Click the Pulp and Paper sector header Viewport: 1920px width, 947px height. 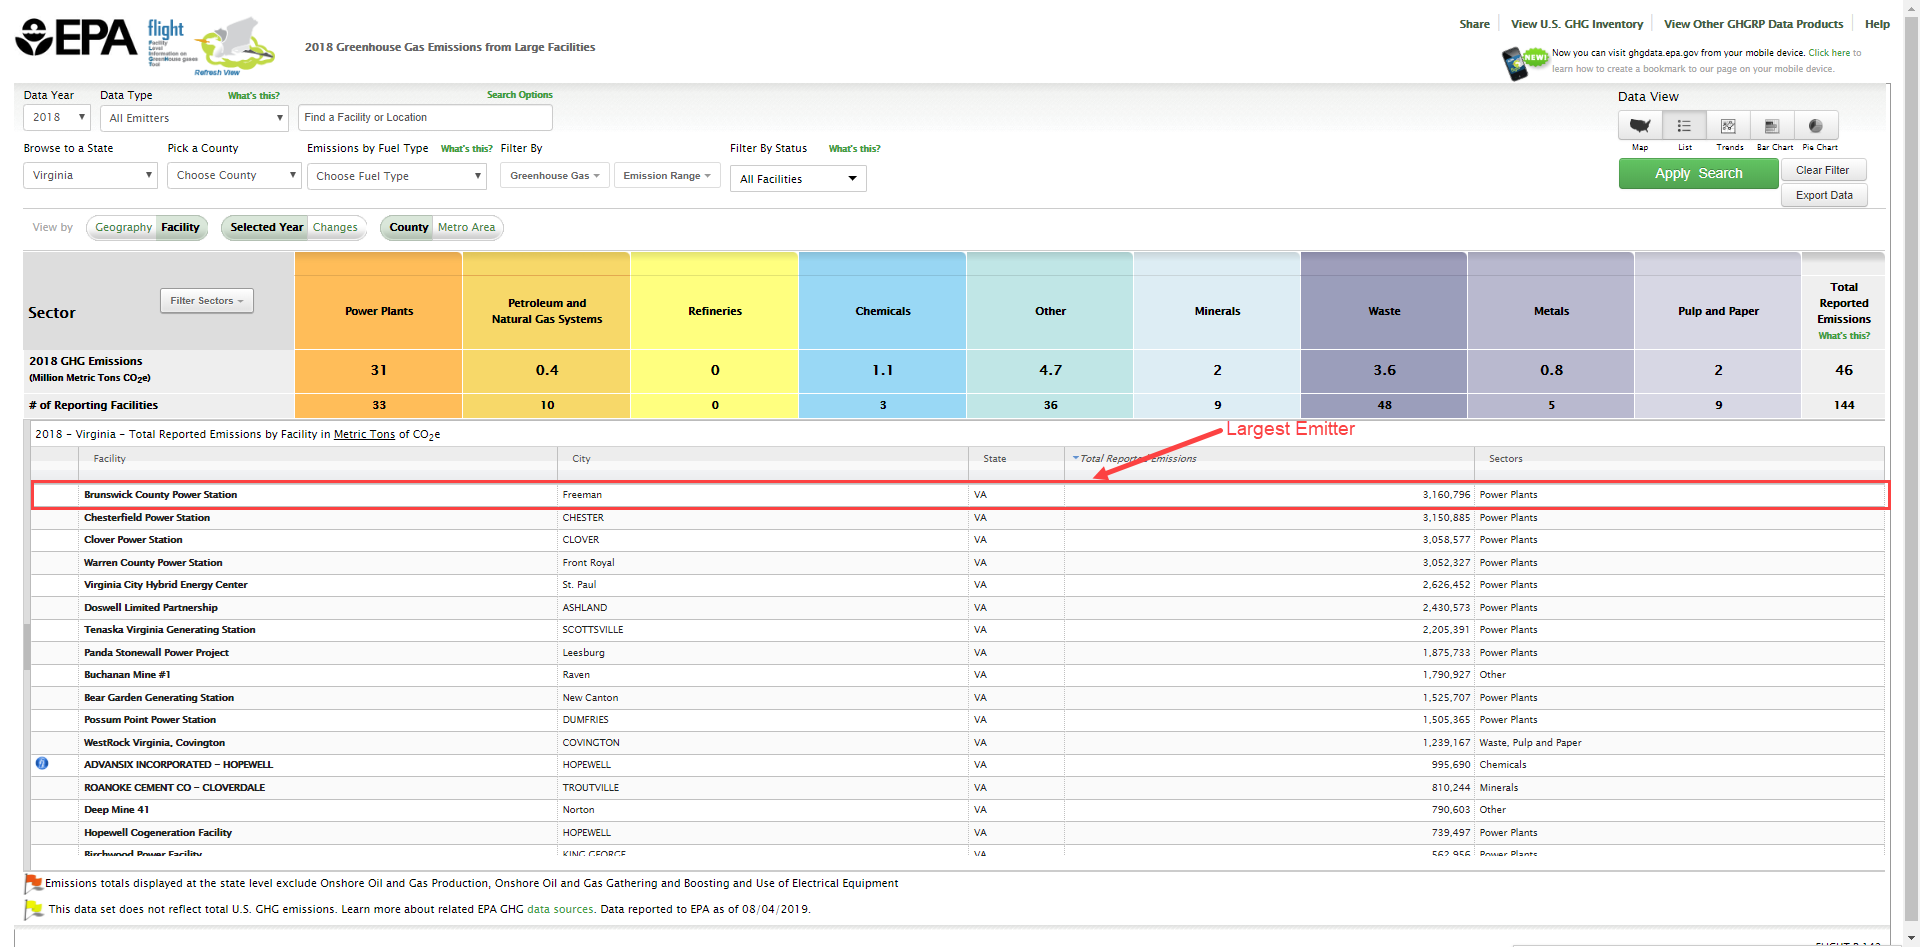click(1718, 311)
